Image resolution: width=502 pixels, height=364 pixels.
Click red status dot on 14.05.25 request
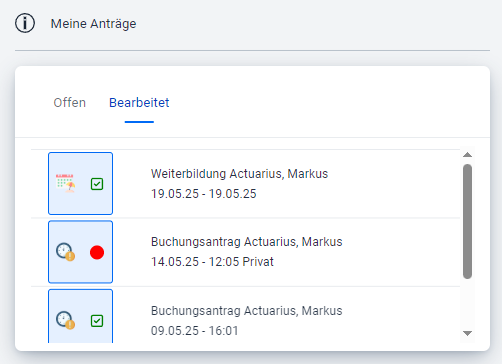[97, 252]
